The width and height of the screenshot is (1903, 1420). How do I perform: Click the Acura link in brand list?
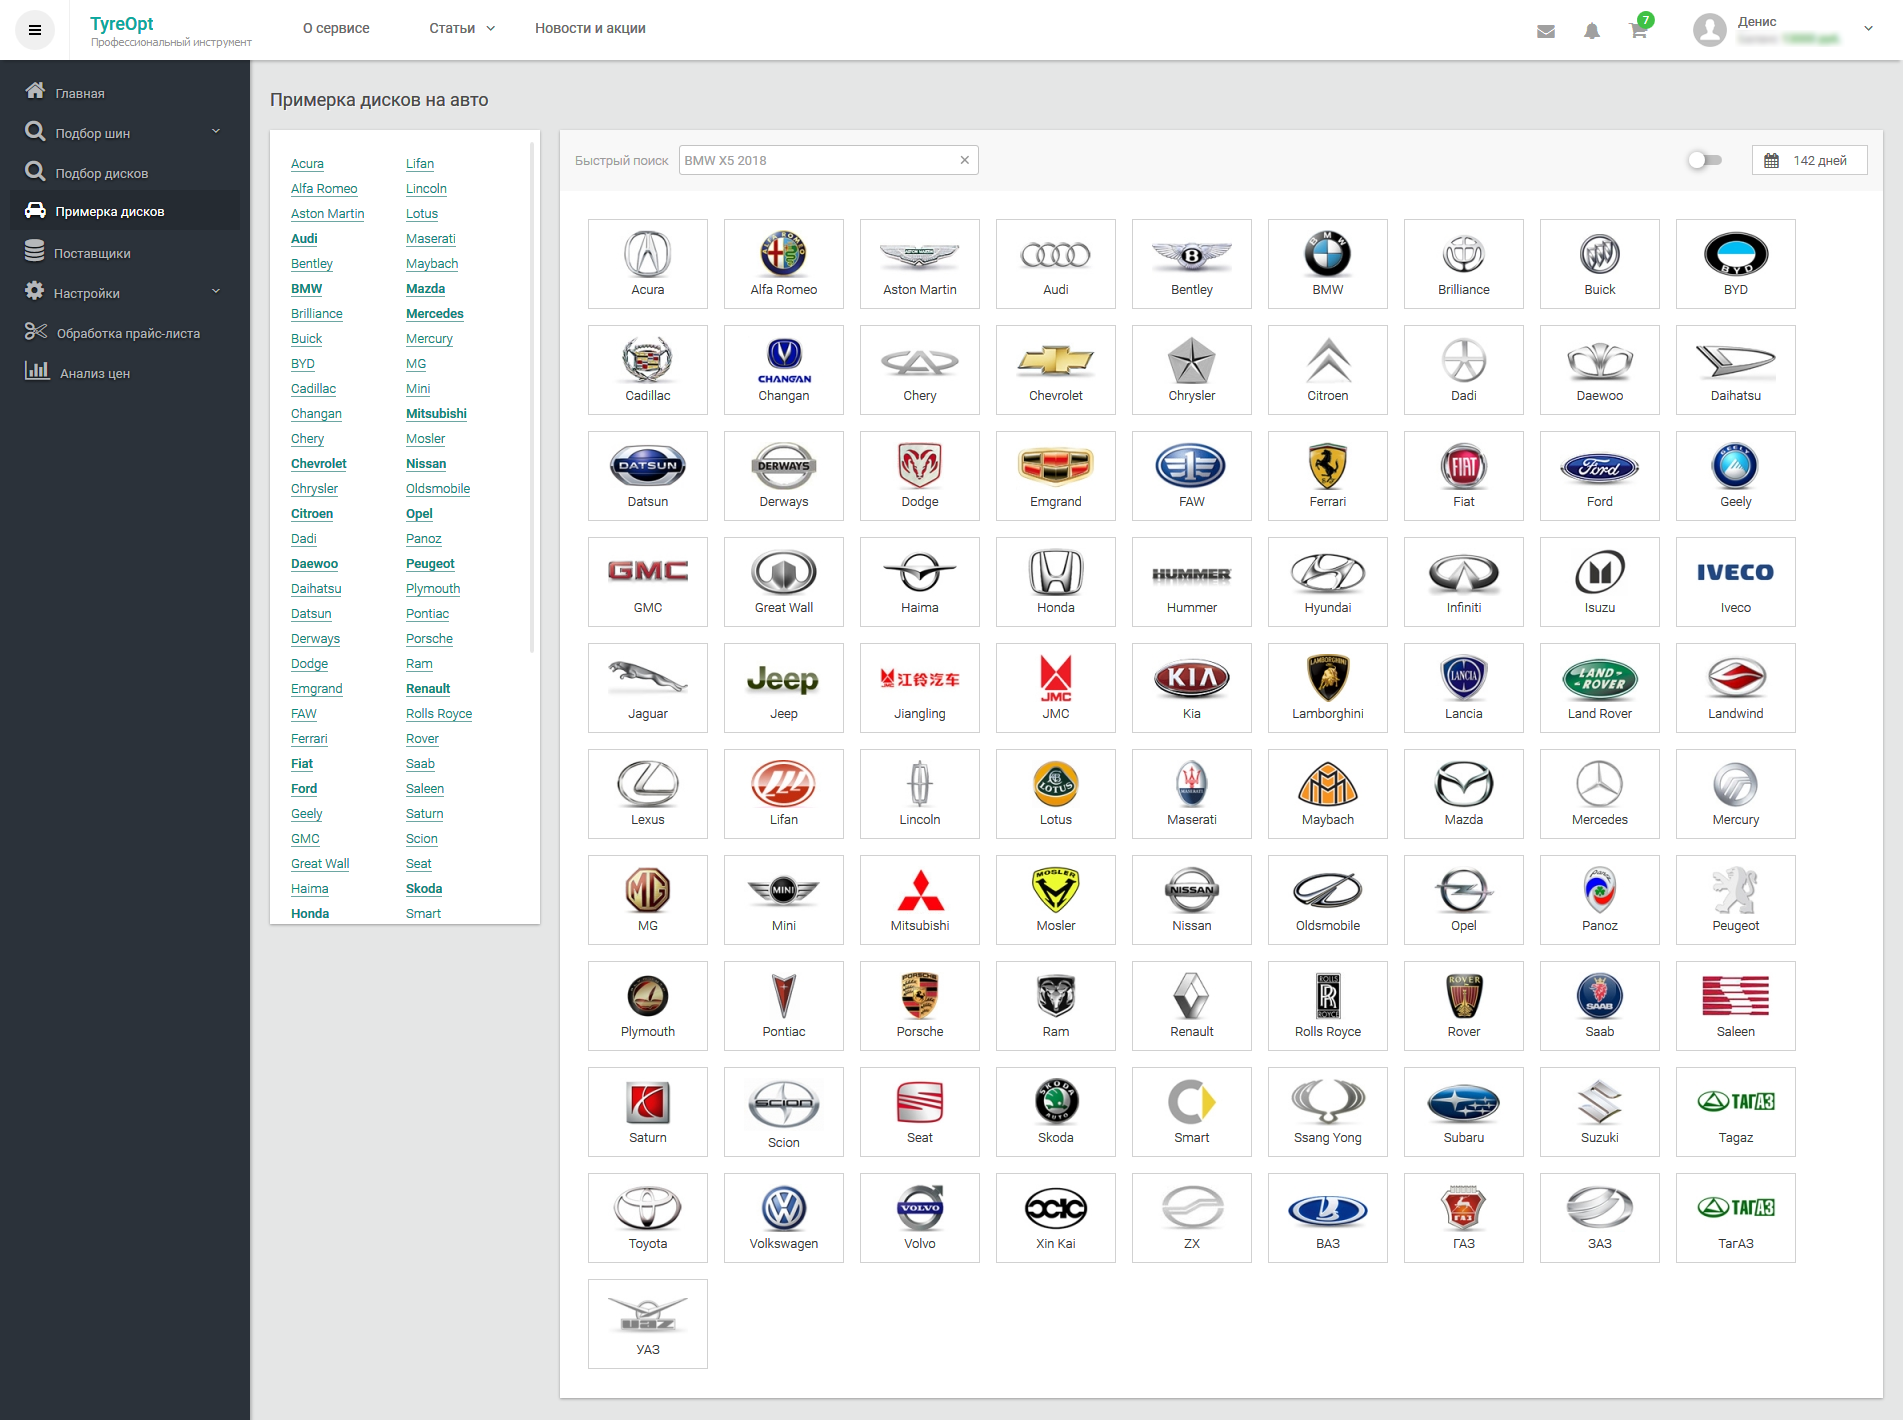307,164
